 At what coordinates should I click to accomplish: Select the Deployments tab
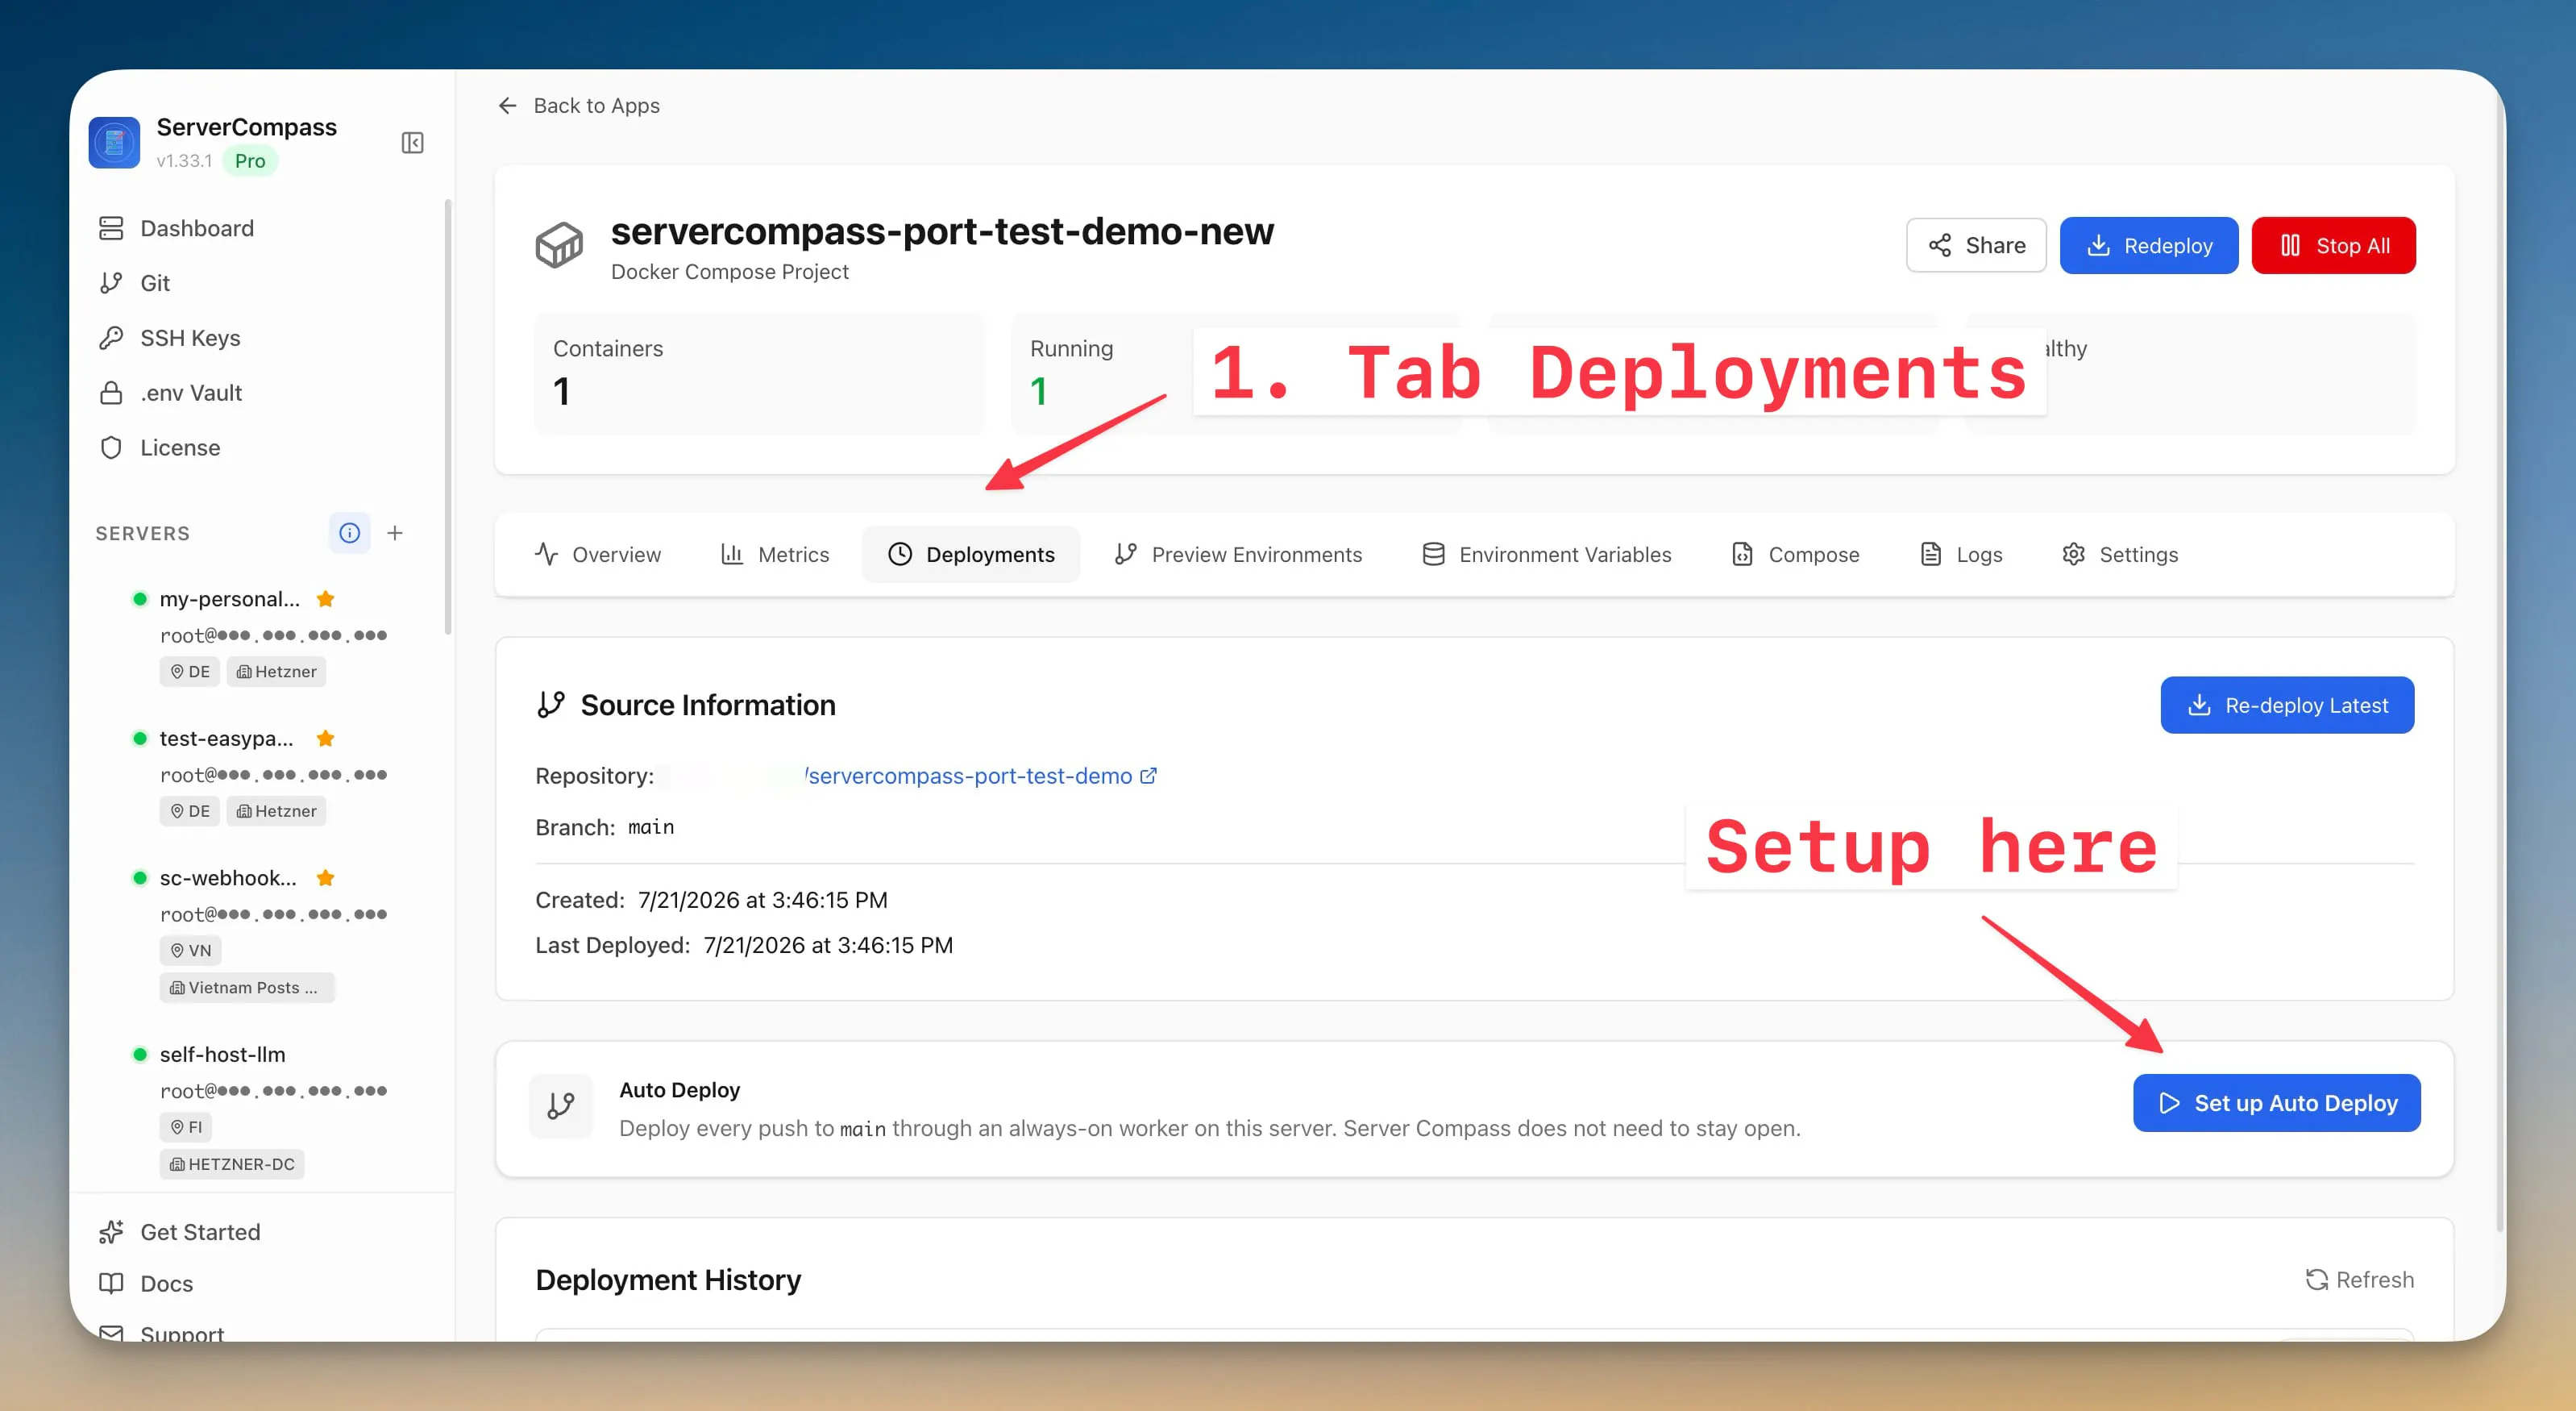(971, 554)
